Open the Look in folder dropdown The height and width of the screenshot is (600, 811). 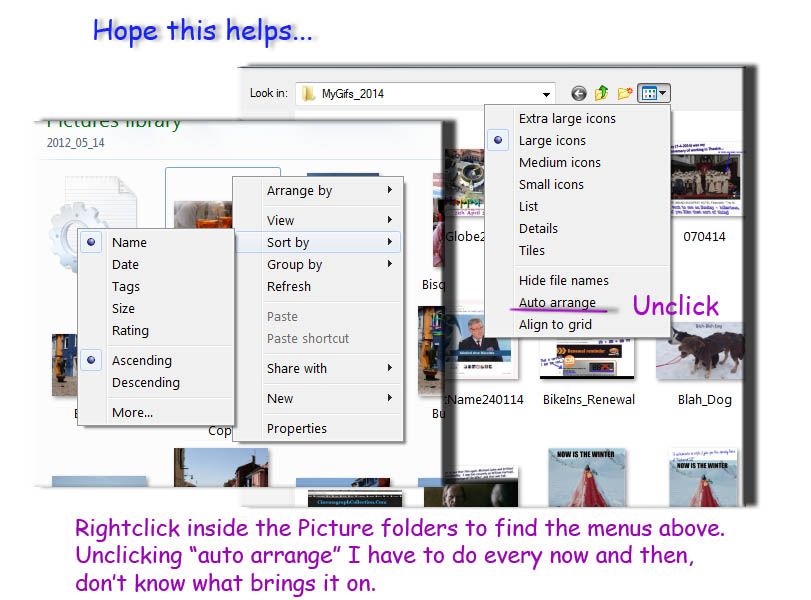pyautogui.click(x=546, y=94)
